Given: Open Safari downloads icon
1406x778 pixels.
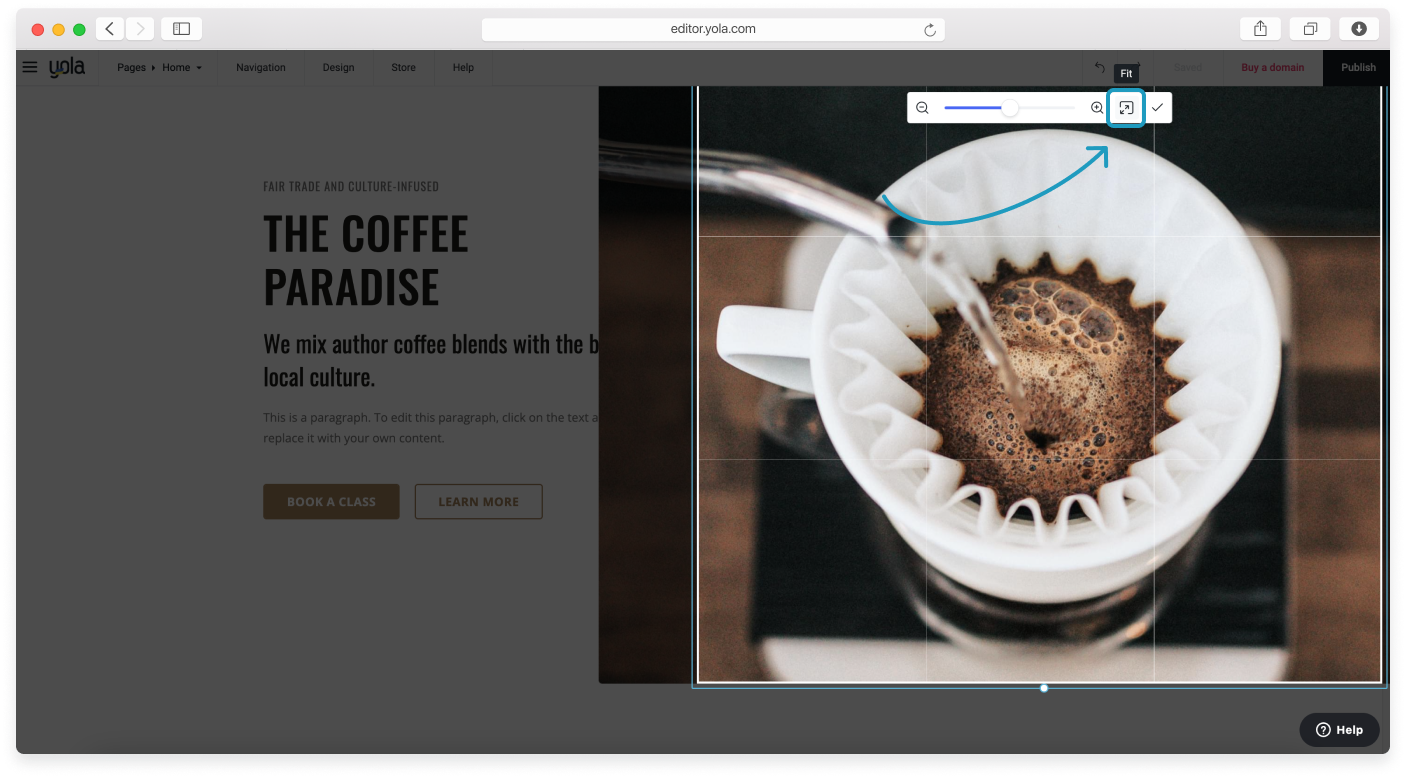Looking at the screenshot, I should point(1358,29).
